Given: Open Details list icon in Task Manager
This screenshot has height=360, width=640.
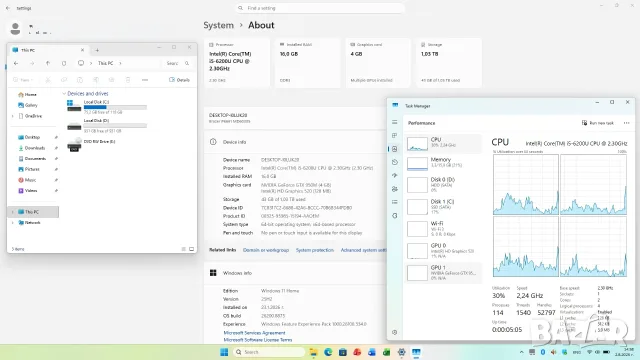Looking at the screenshot, I should click(394, 202).
